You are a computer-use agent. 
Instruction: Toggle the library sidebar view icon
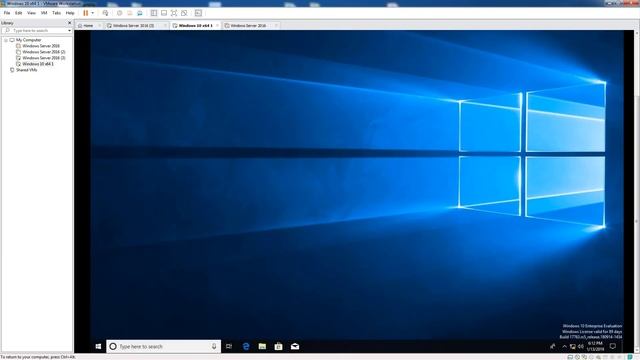pos(154,13)
